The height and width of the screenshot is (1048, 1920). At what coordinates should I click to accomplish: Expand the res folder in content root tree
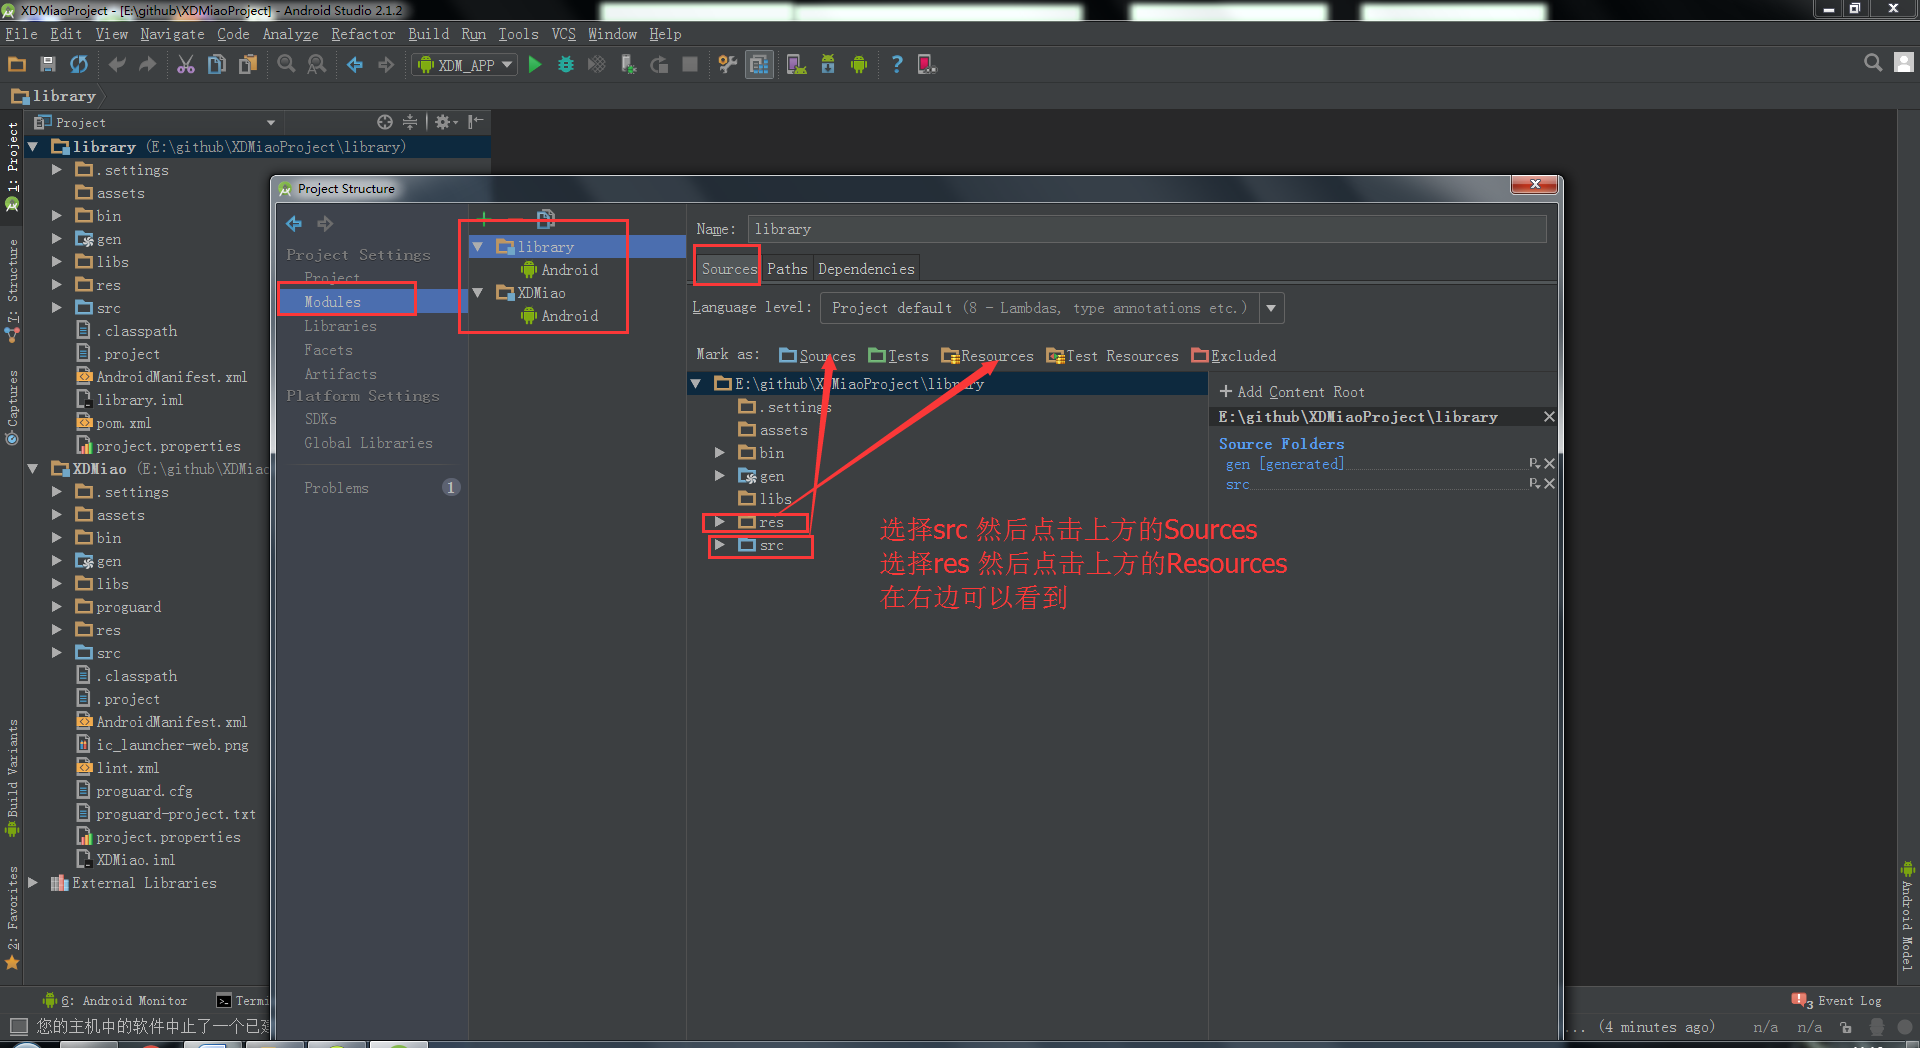pyautogui.click(x=719, y=522)
